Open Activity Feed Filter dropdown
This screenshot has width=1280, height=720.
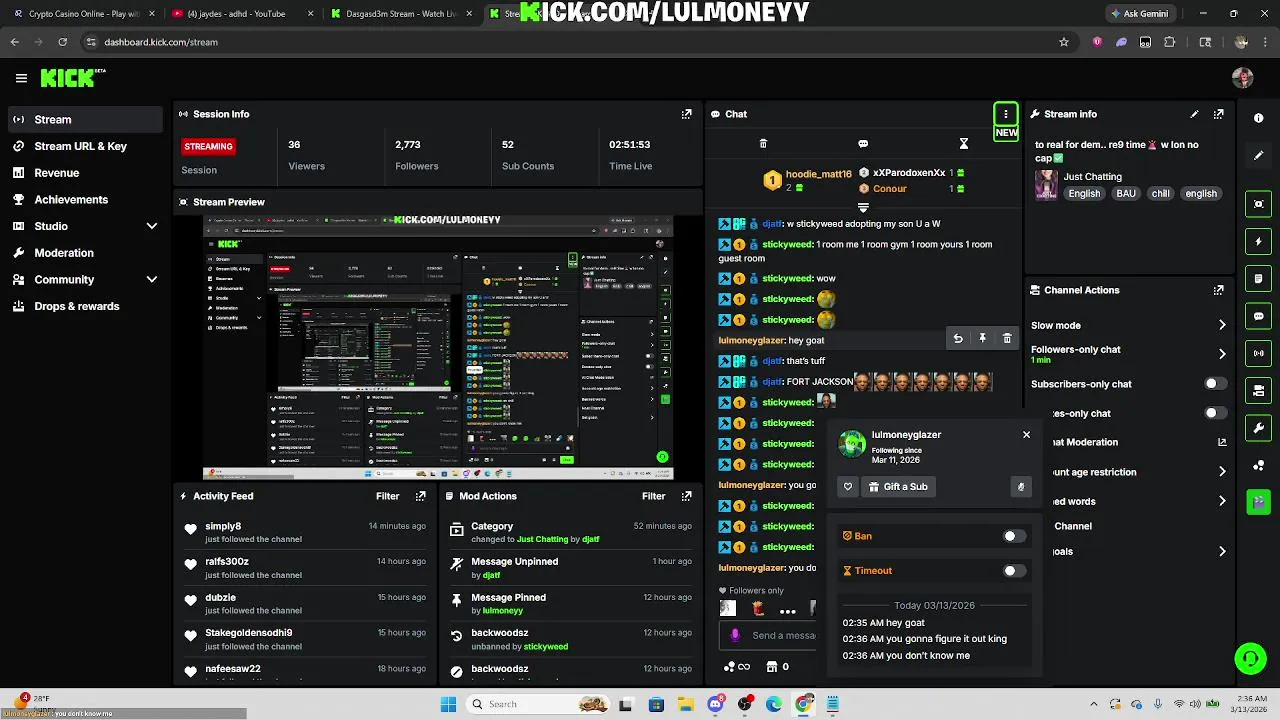[x=387, y=496]
